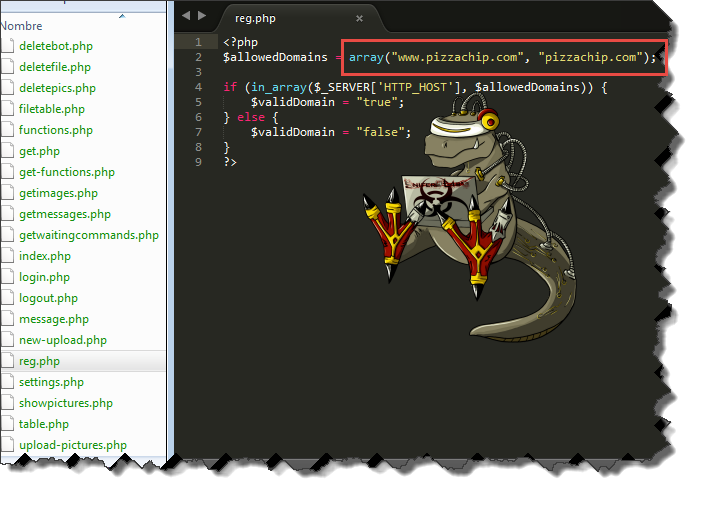Click line number 9 in gutter
Screen dimensions: 709x508
(x=198, y=162)
